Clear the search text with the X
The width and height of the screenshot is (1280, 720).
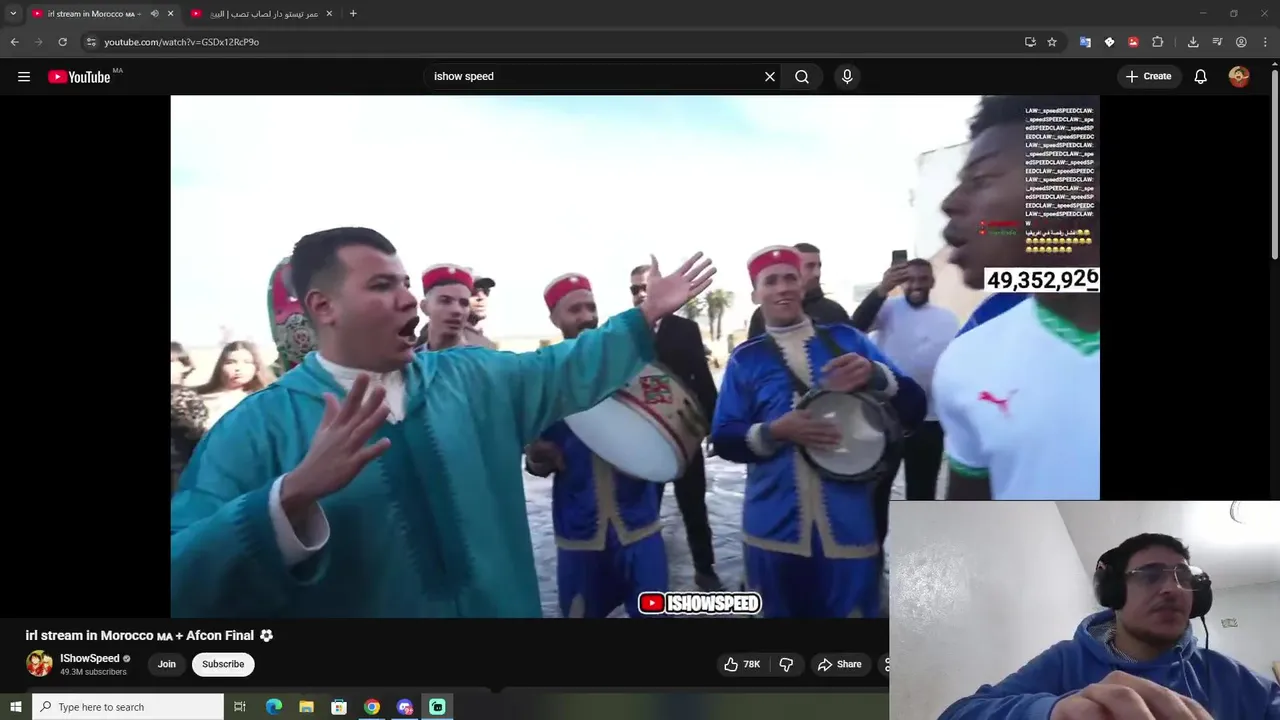[770, 77]
